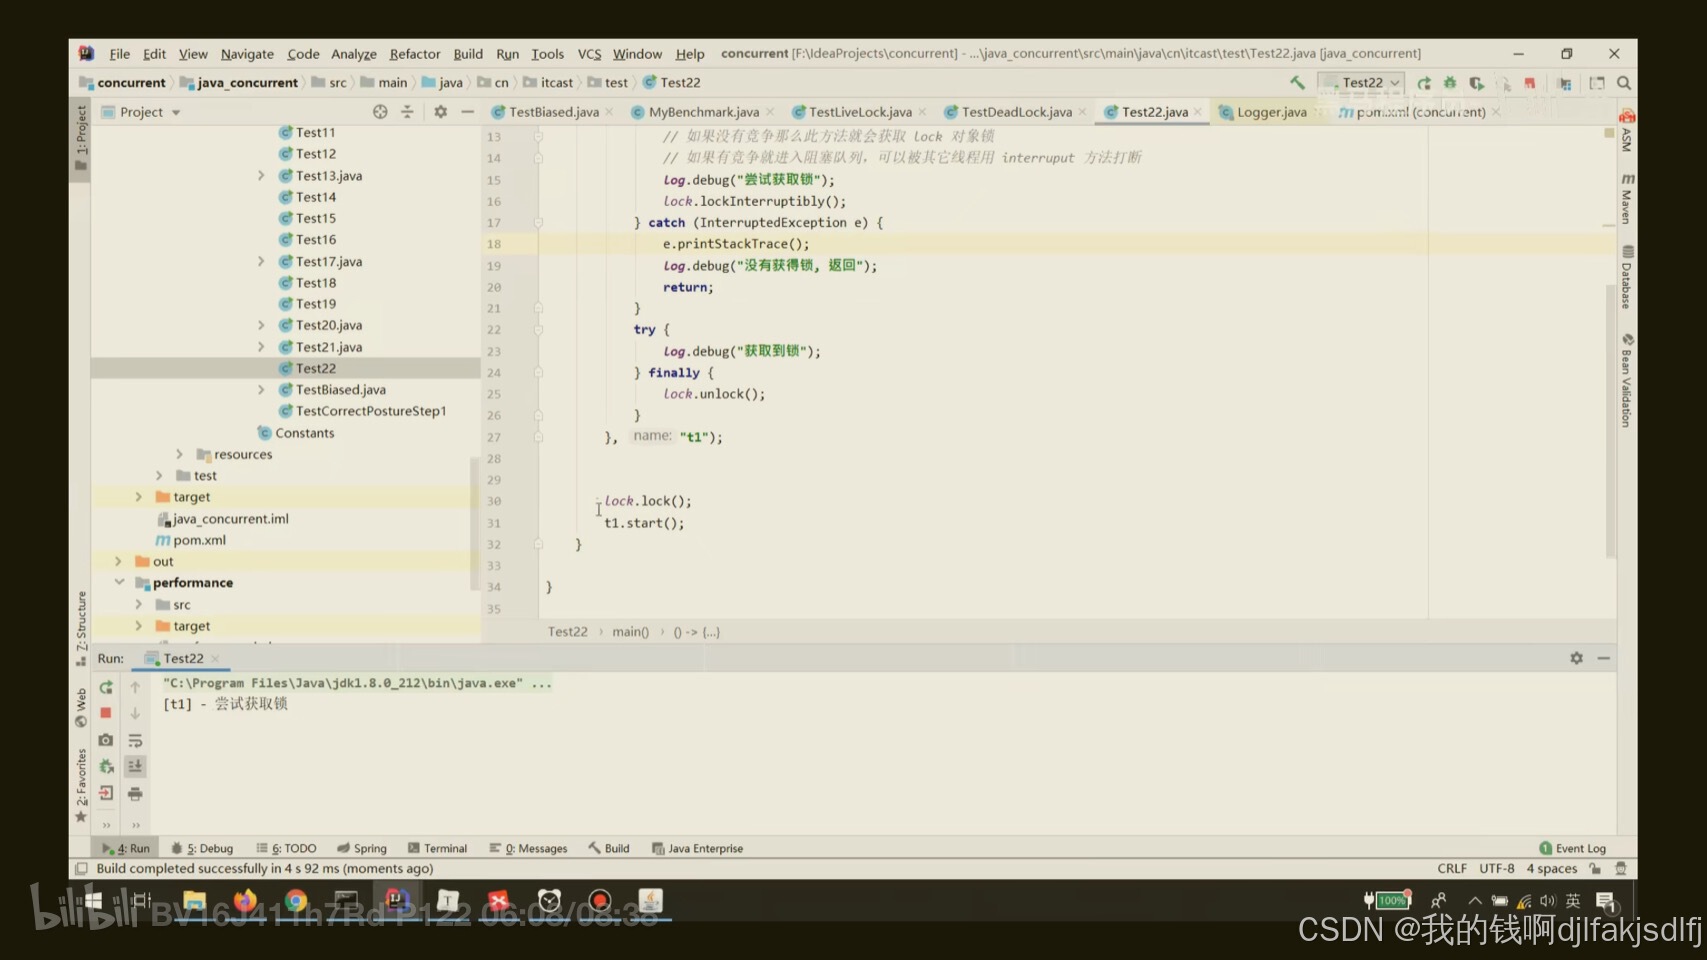This screenshot has height=960, width=1707.
Task: Click the print icon in Run console
Action: (135, 794)
